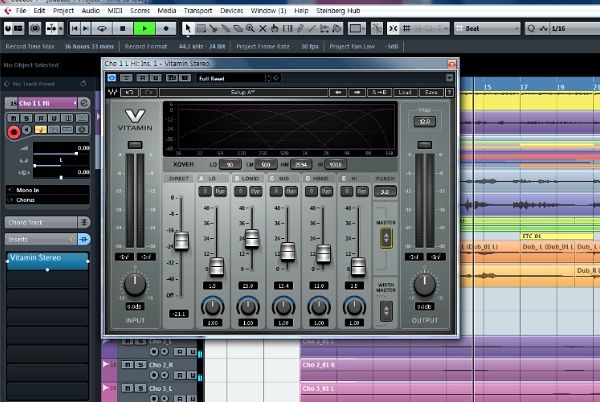Toggle the Monitor speaker button in inspector
This screenshot has height=402, width=600.
click(27, 130)
